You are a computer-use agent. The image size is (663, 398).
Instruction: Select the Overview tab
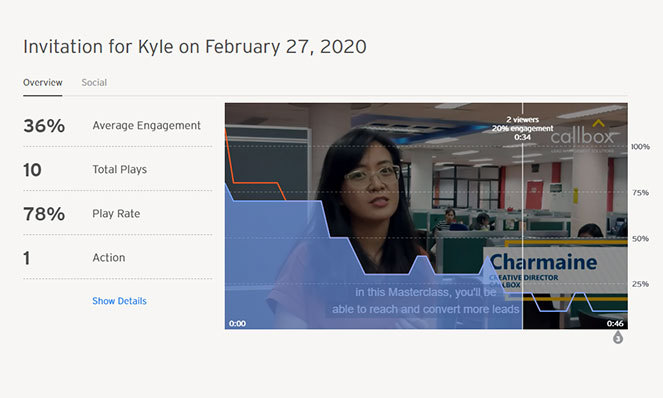[43, 82]
